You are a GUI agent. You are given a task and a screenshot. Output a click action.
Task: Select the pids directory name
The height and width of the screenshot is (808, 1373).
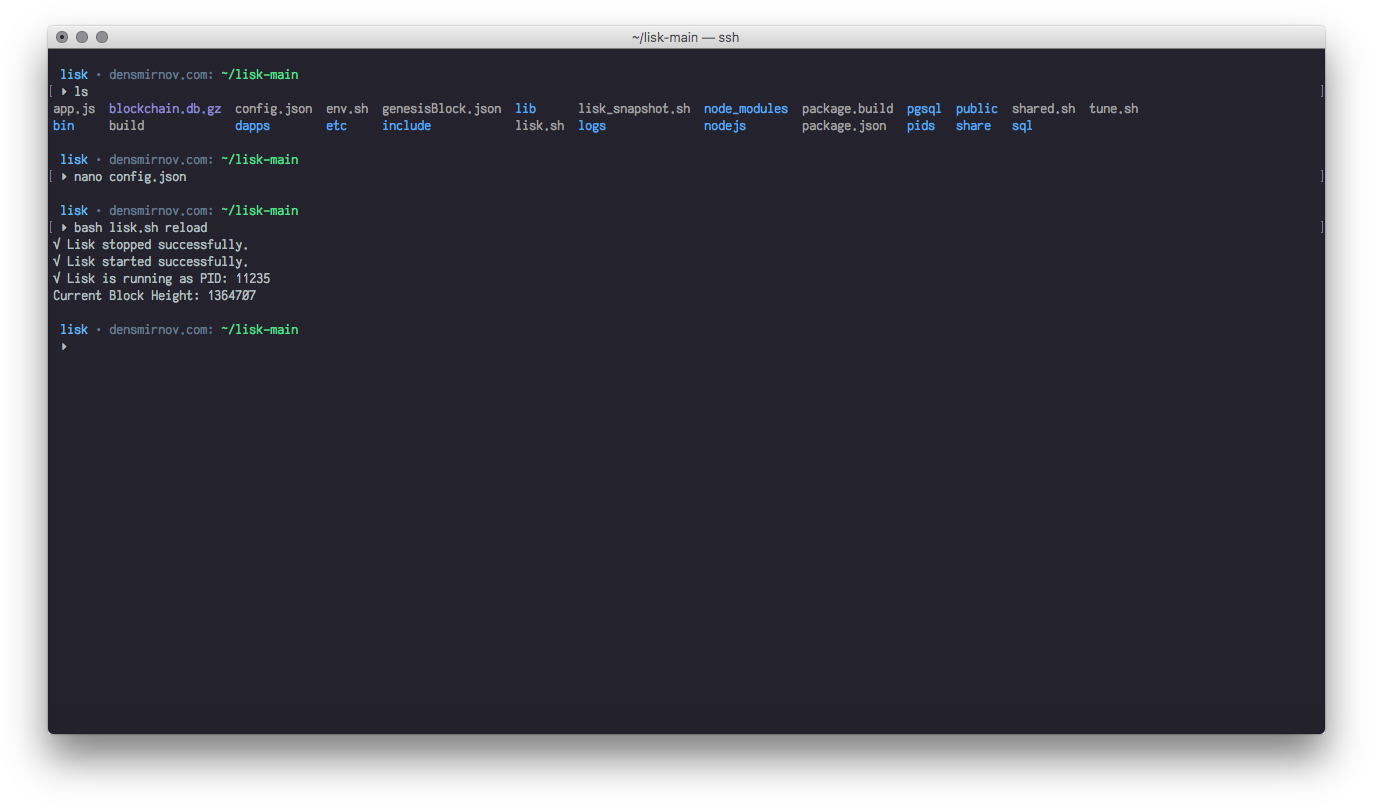(x=921, y=126)
